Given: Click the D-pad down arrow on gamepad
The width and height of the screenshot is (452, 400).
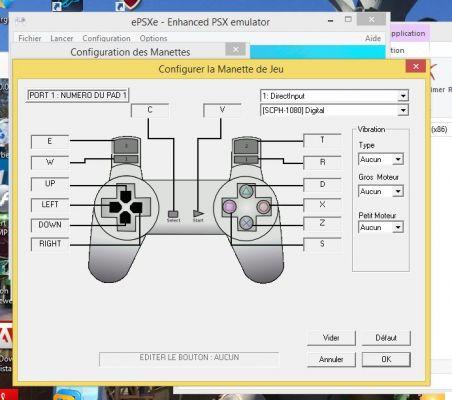Looking at the screenshot, I should click(125, 218).
